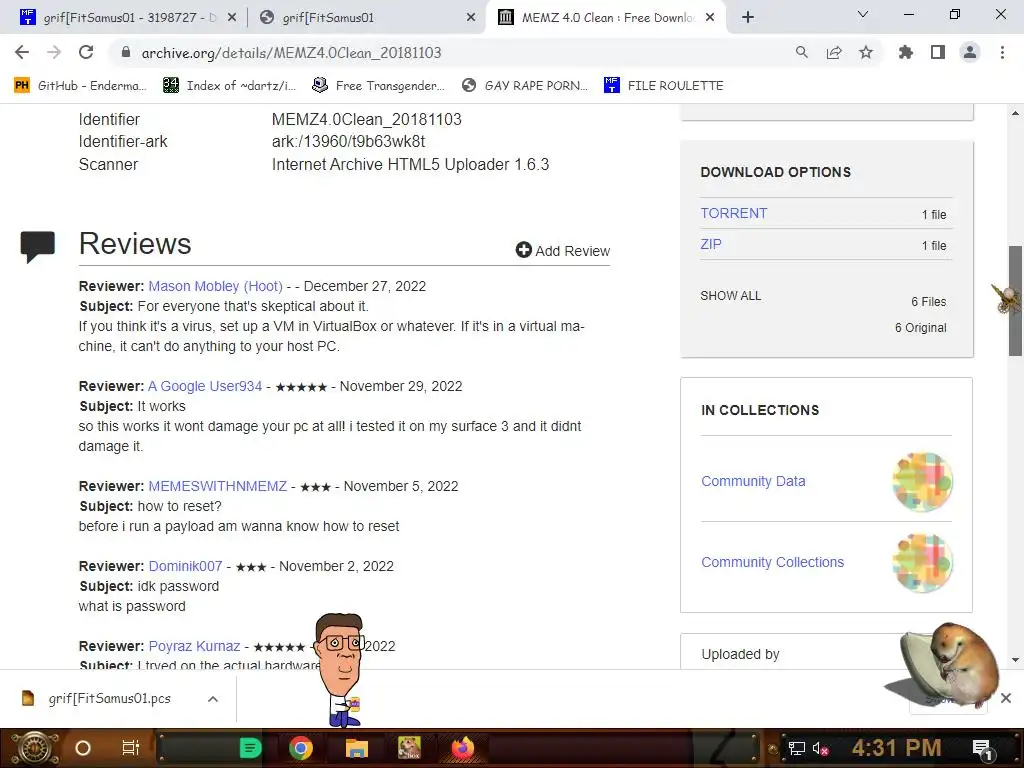Download the TORRENT option
This screenshot has width=1024, height=768.
click(x=734, y=213)
